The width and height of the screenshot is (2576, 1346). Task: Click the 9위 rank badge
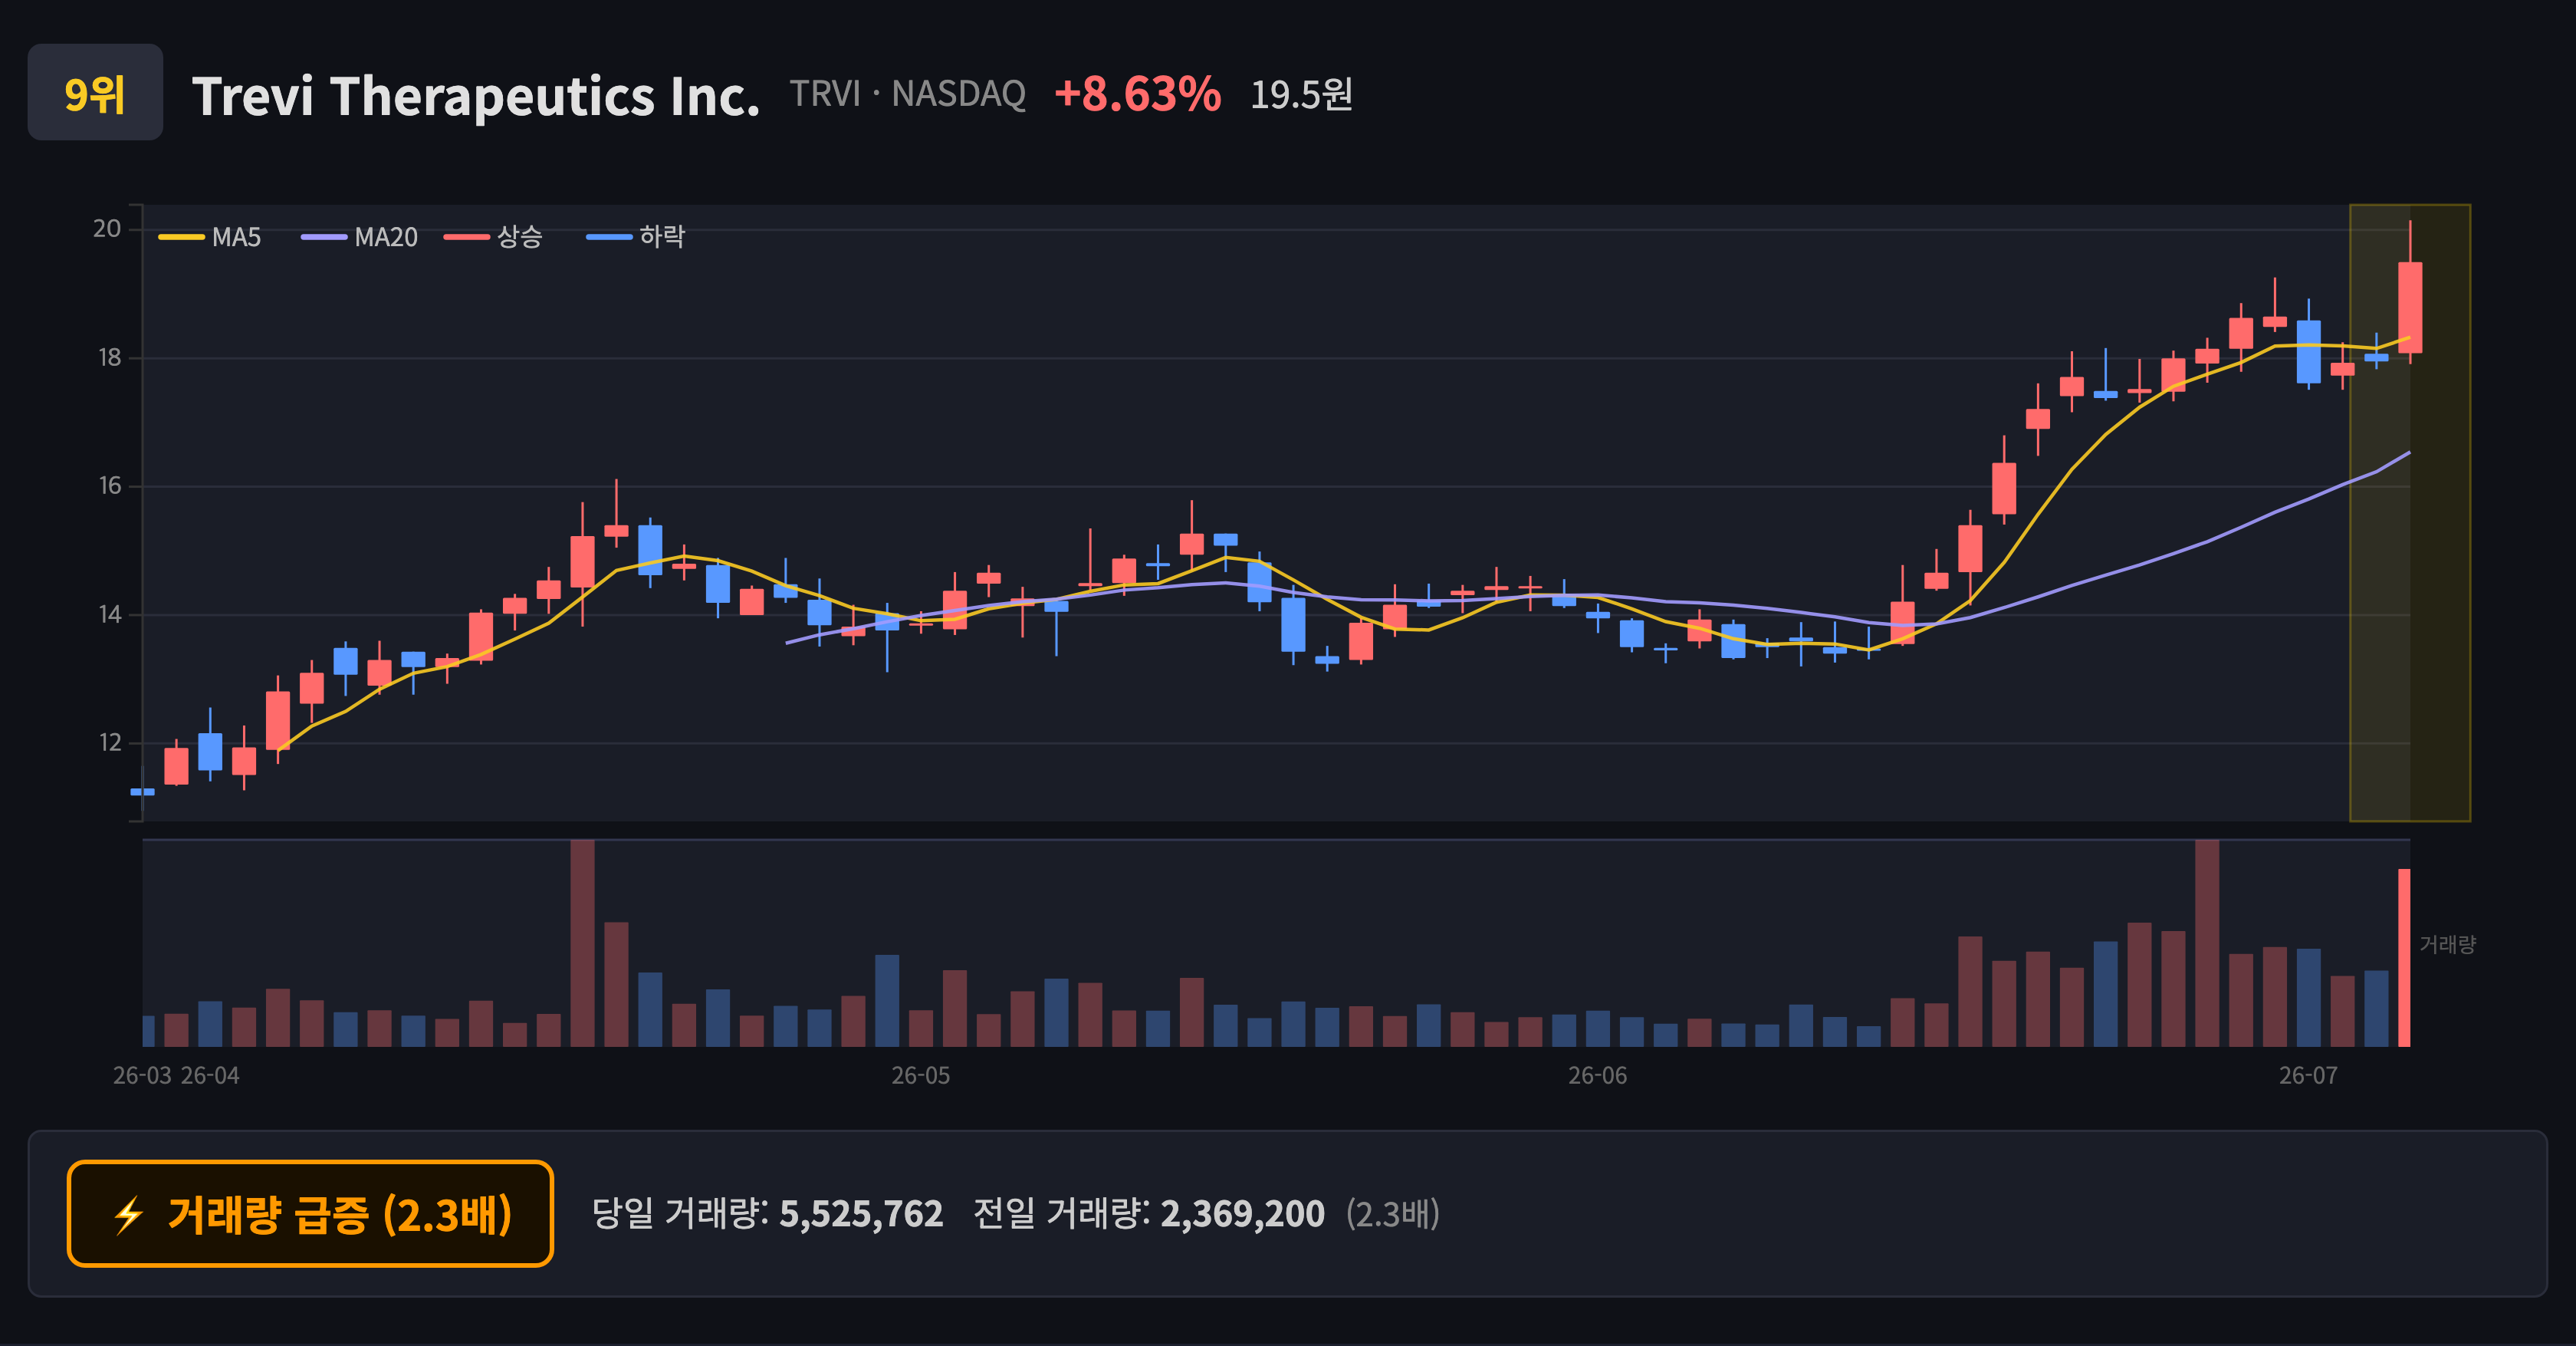[x=95, y=92]
